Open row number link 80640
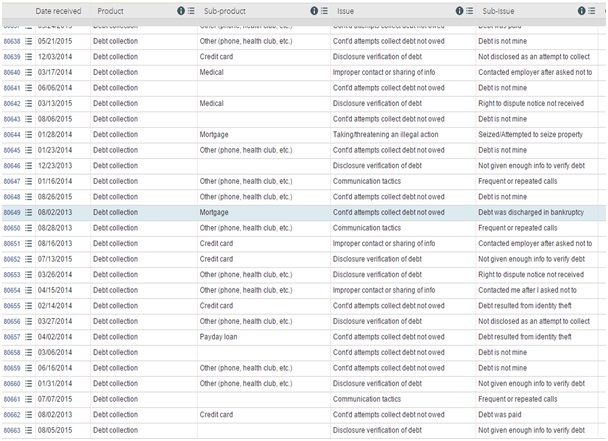608x441 pixels. [x=12, y=73]
